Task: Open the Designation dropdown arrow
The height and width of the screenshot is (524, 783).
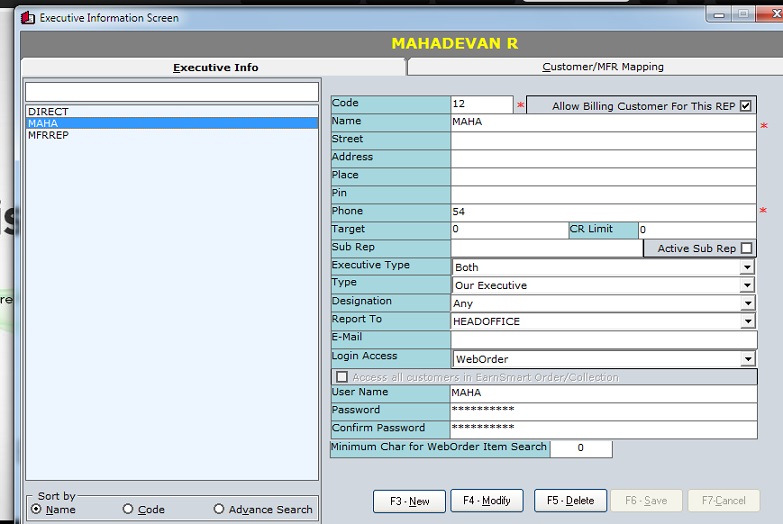Action: click(x=748, y=303)
